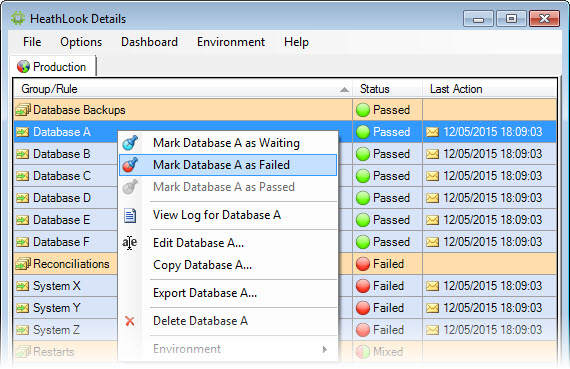Choose Mark Database A as Failed
Screen dimensions: 570x369
[x=228, y=165]
